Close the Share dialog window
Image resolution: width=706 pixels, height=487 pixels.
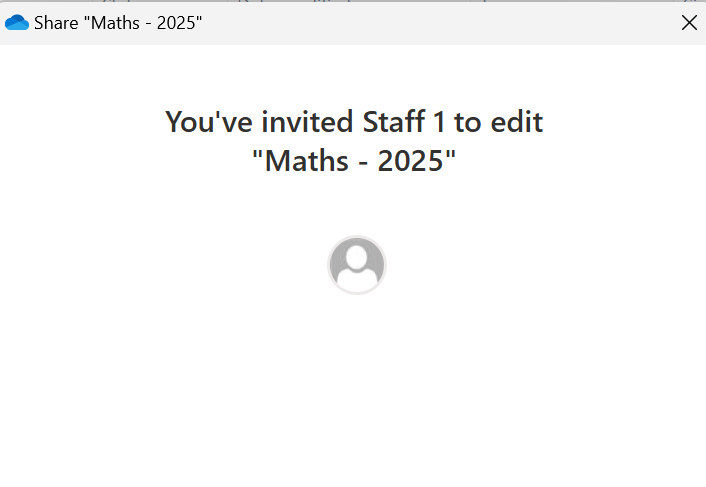point(689,23)
